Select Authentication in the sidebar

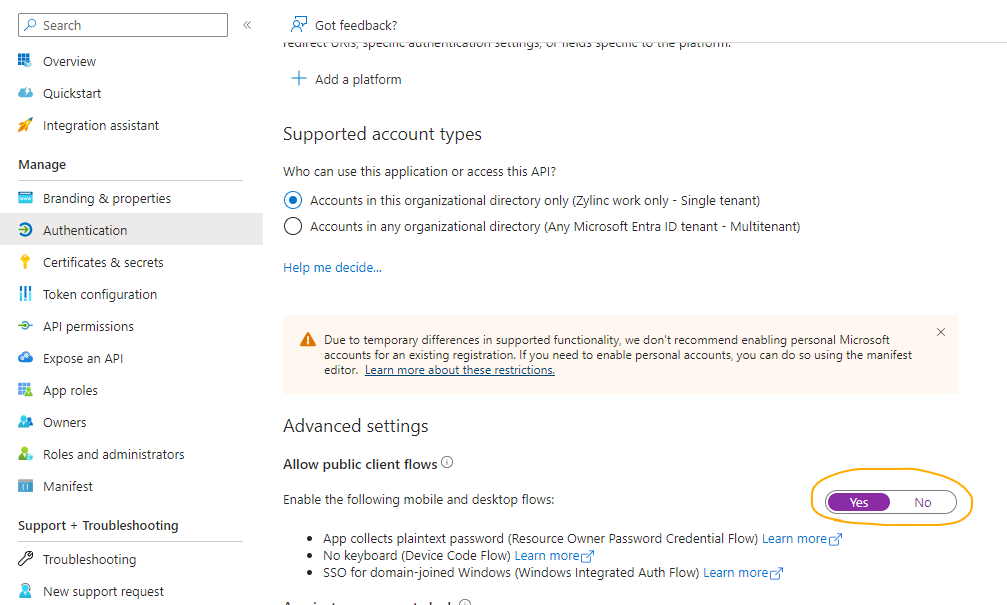point(131,230)
